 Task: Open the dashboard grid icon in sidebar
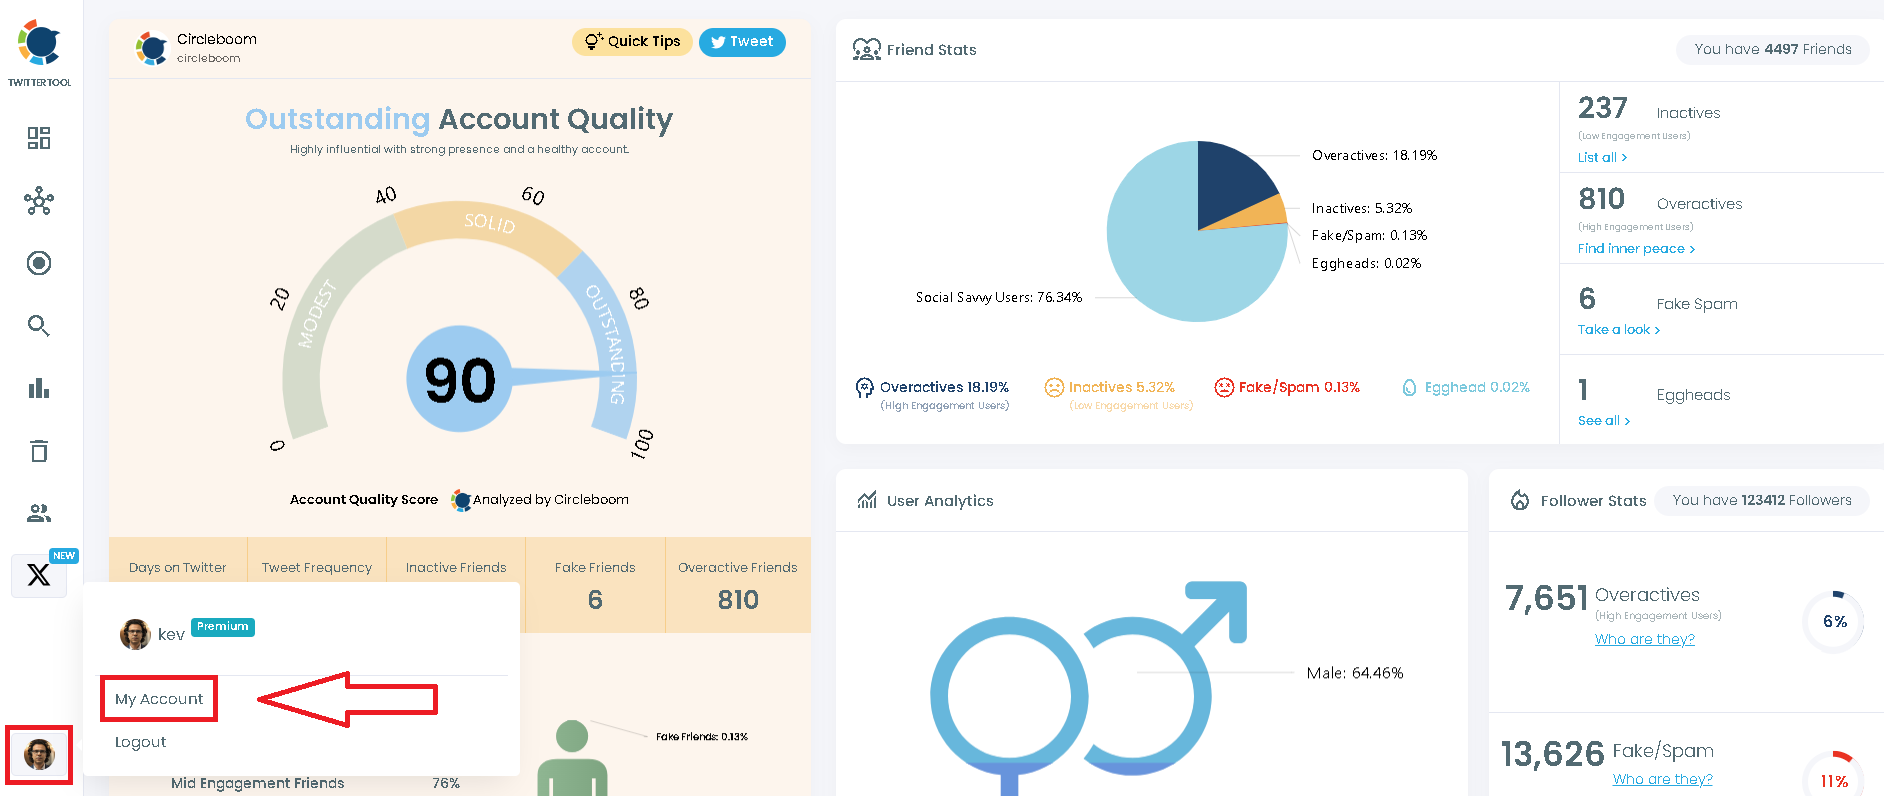pyautogui.click(x=39, y=138)
